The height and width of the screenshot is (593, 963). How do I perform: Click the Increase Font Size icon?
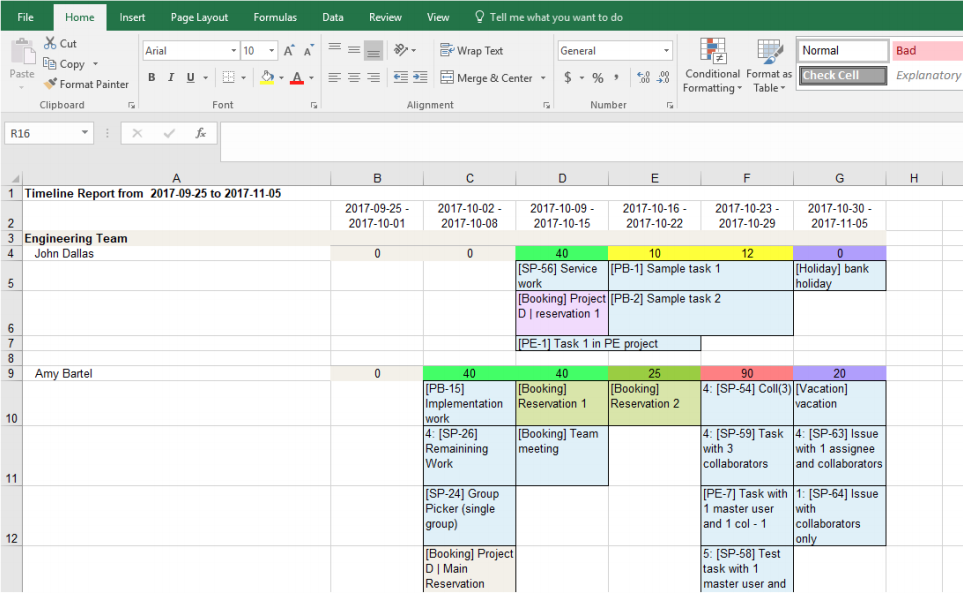point(289,51)
